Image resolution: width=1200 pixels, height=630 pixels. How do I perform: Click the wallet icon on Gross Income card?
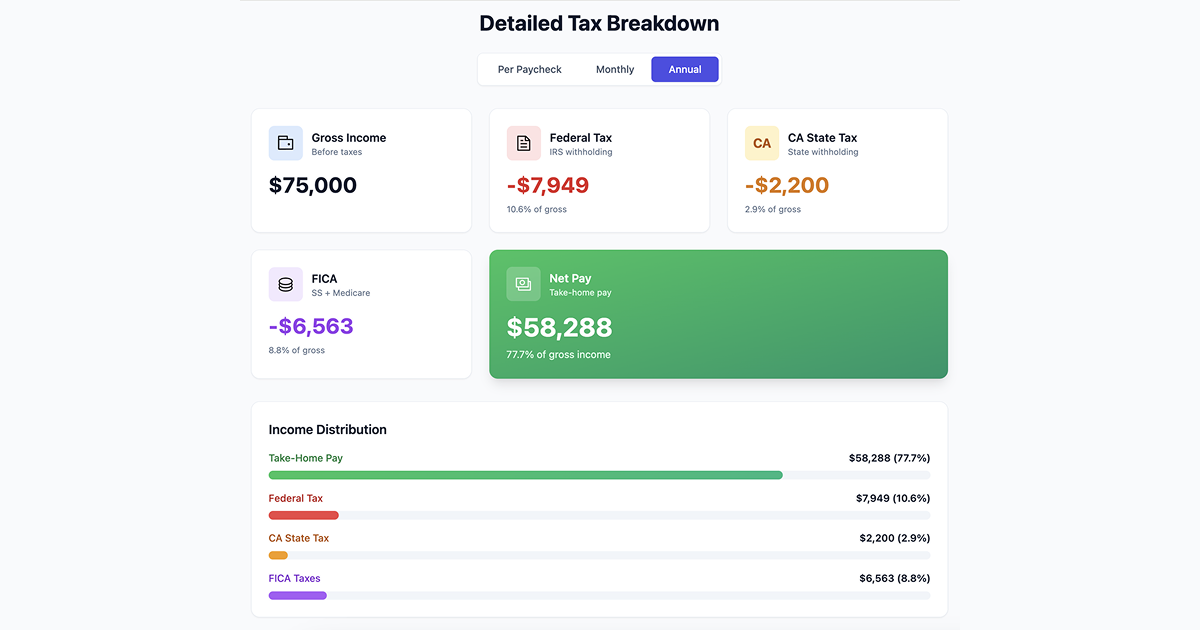tap(285, 143)
